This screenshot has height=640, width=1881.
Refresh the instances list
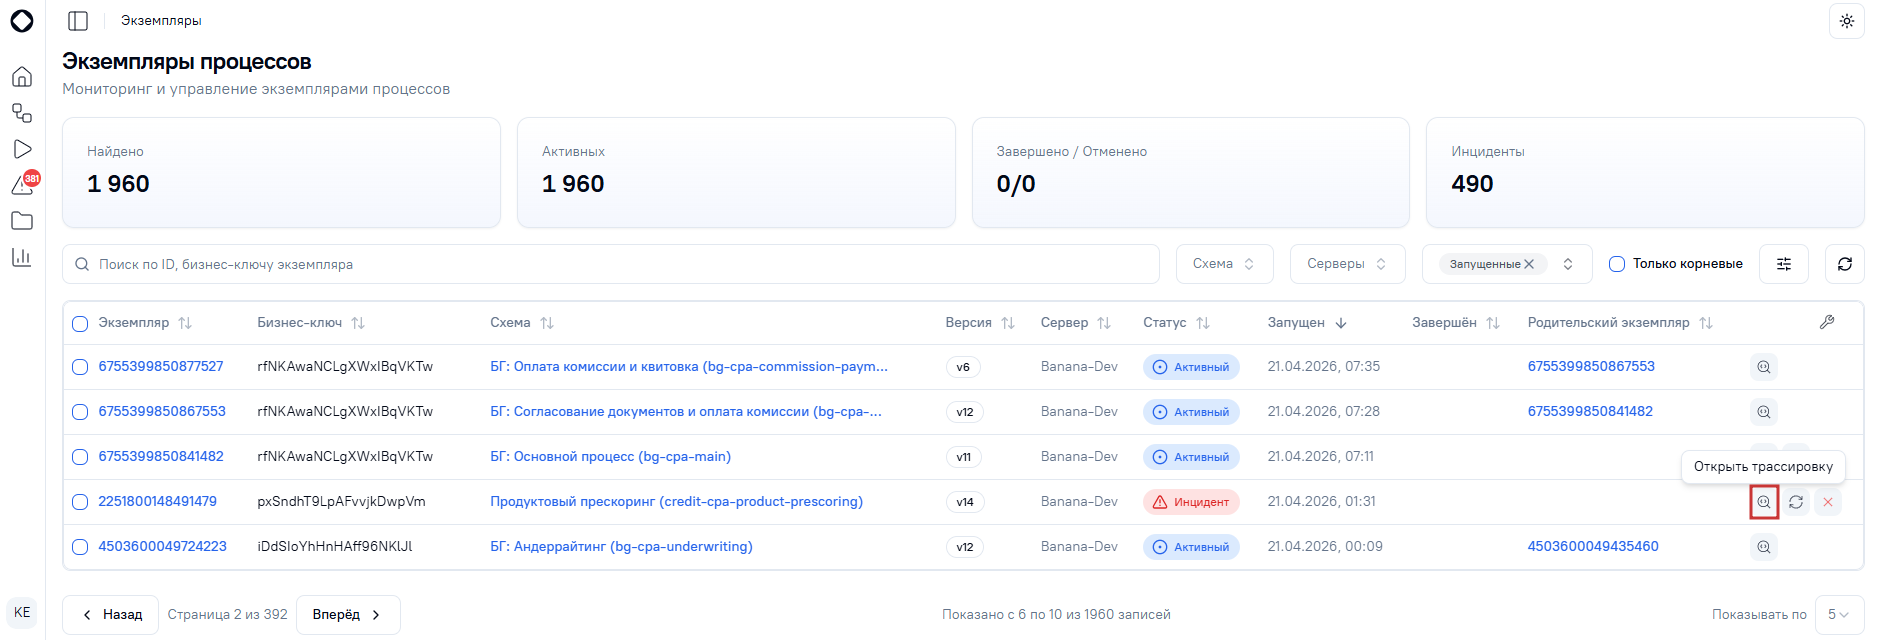coord(1845,264)
